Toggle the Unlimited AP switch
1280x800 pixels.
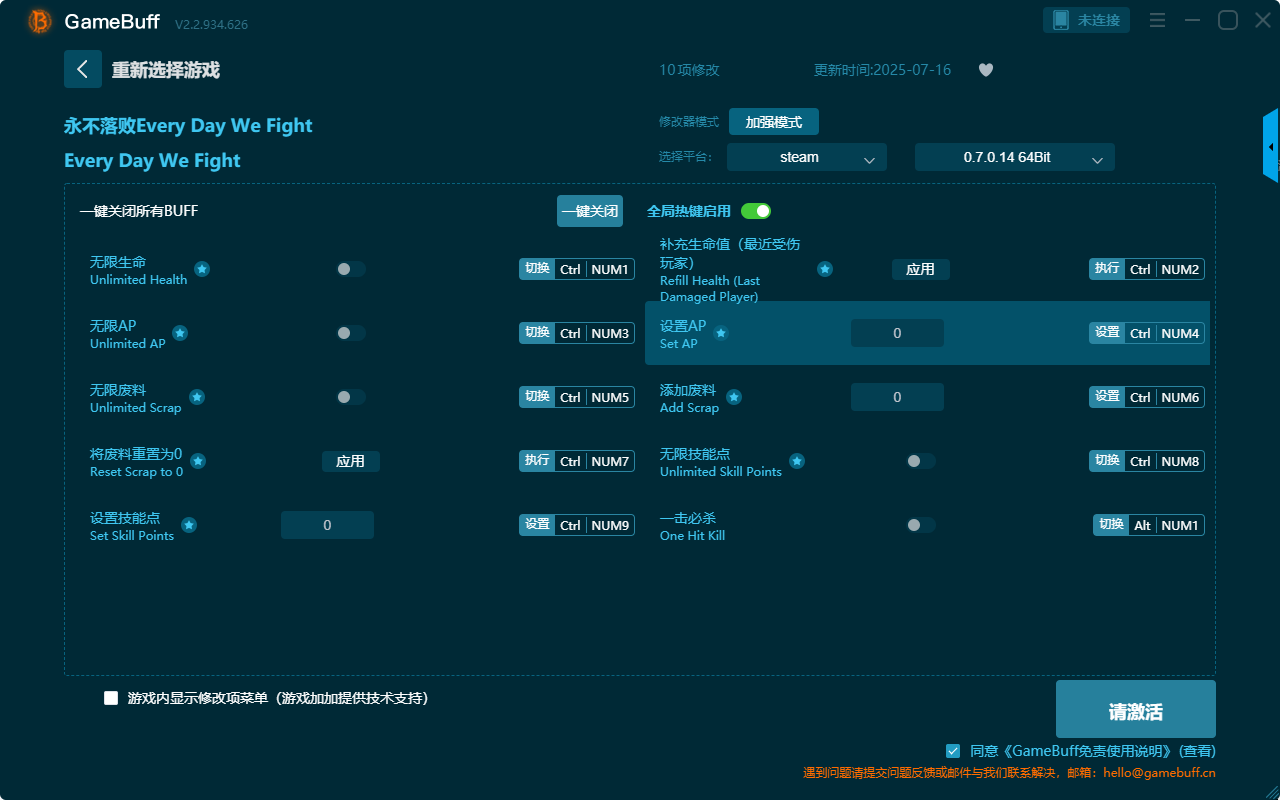point(351,333)
